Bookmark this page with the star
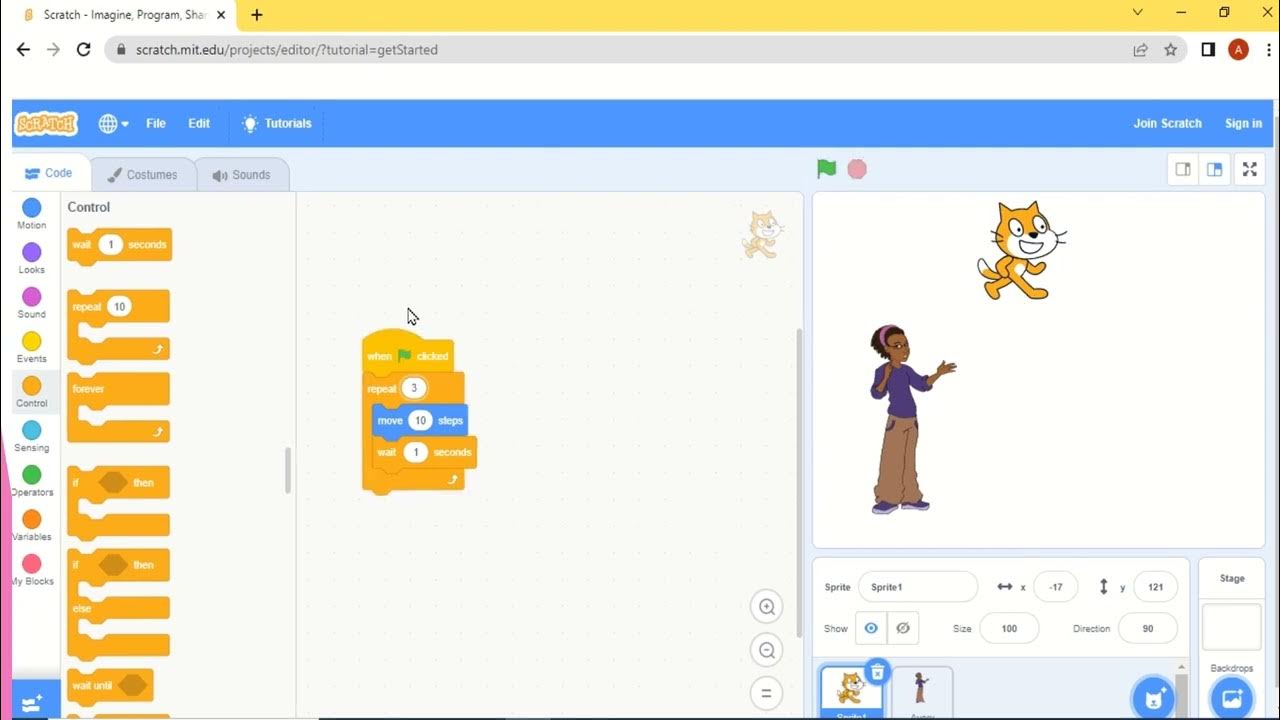This screenshot has width=1280, height=720. coord(1170,49)
